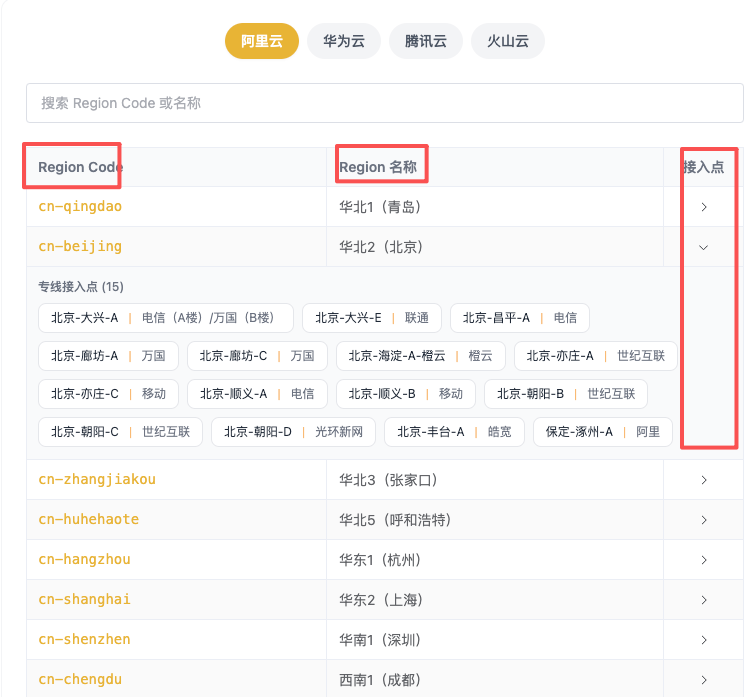Select the 保定-涿州-A 阿里 access point tag
752x697 pixels.
[x=602, y=432]
